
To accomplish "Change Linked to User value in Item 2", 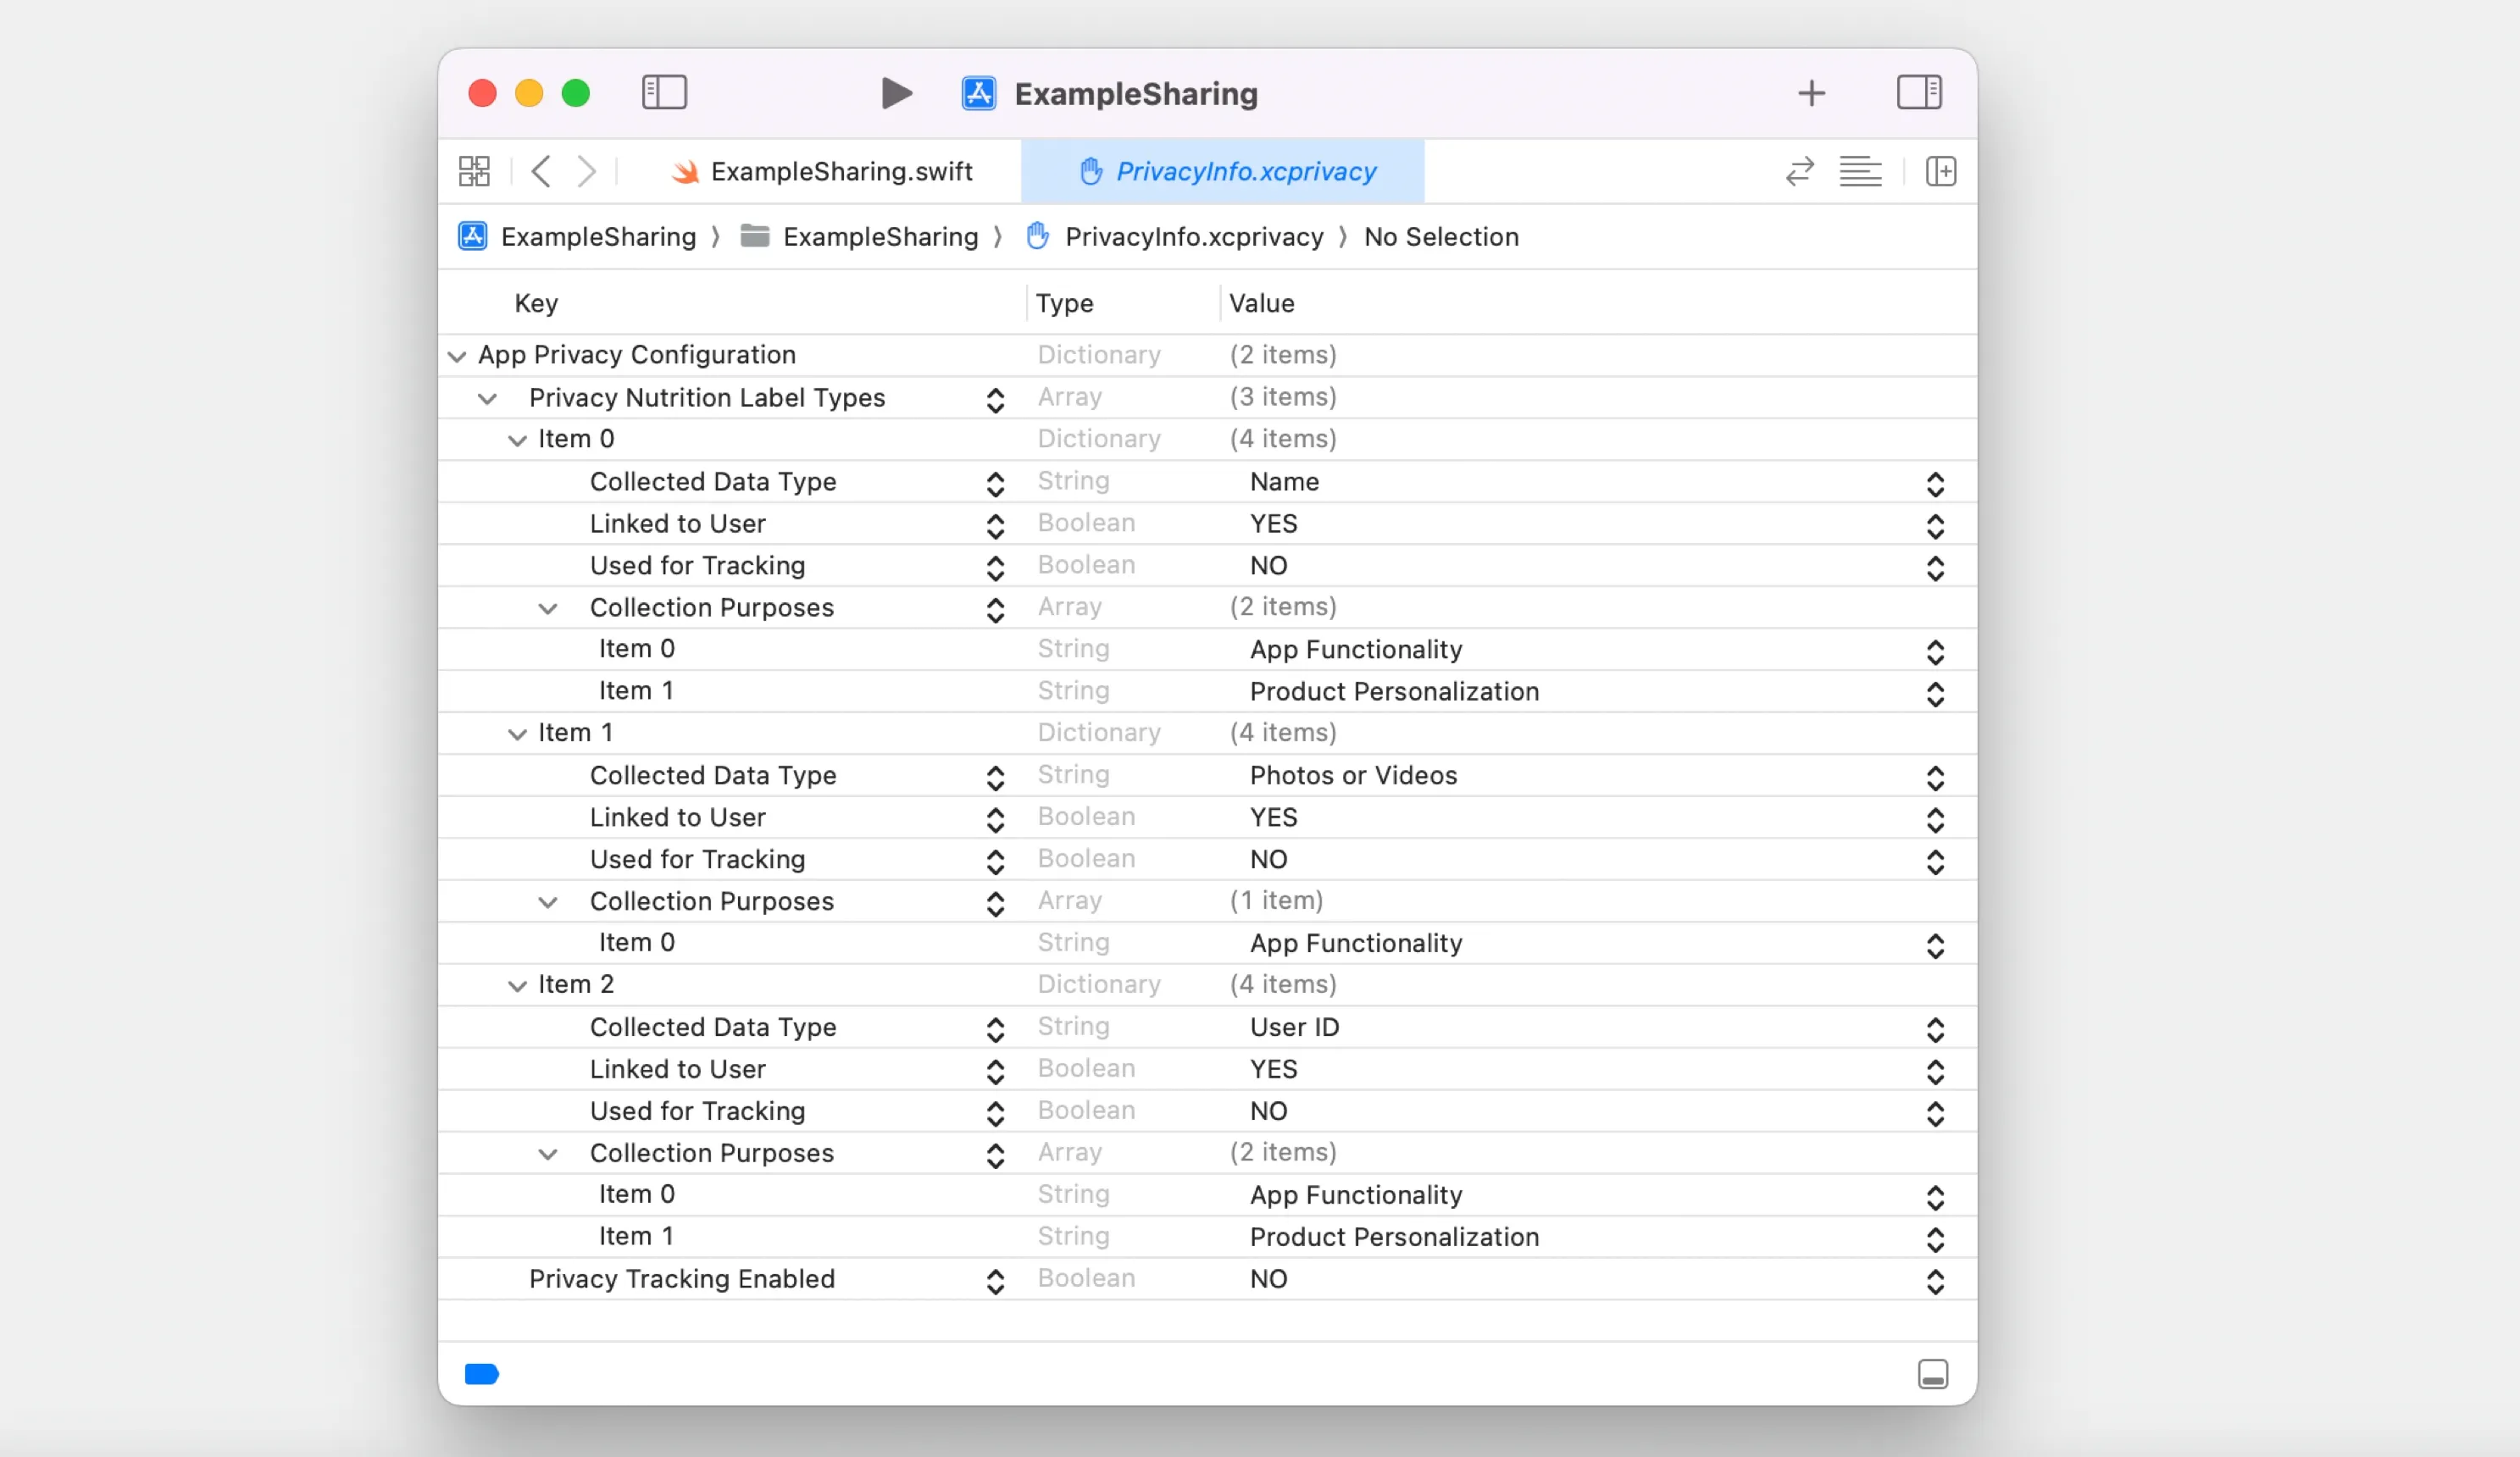I will click(1935, 1072).
